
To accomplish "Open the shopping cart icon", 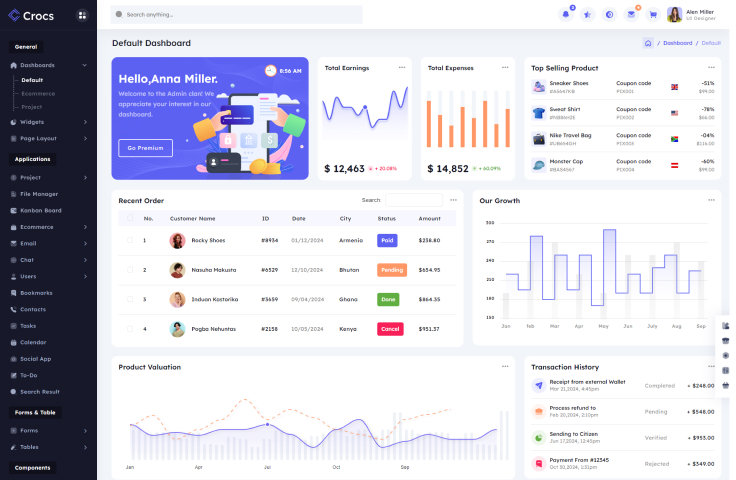I will (x=653, y=14).
